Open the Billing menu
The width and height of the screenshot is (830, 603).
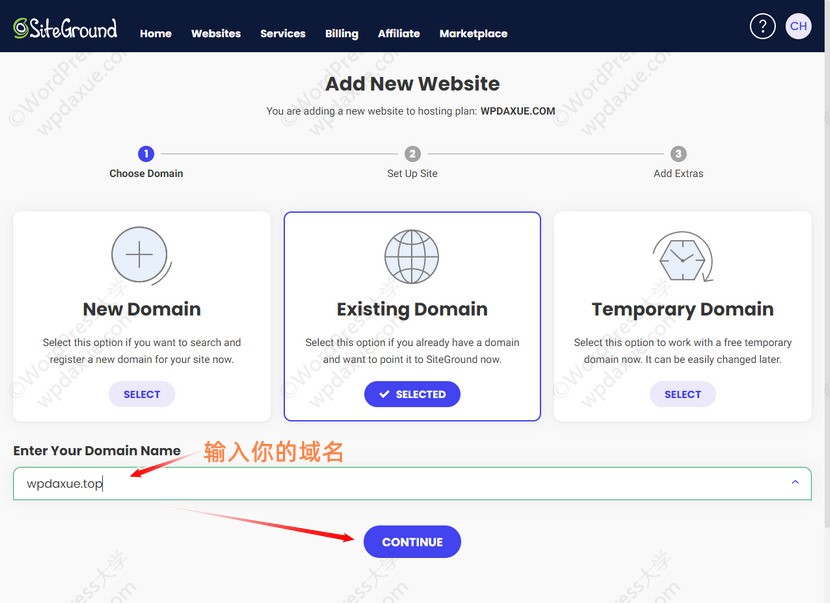pyautogui.click(x=341, y=33)
